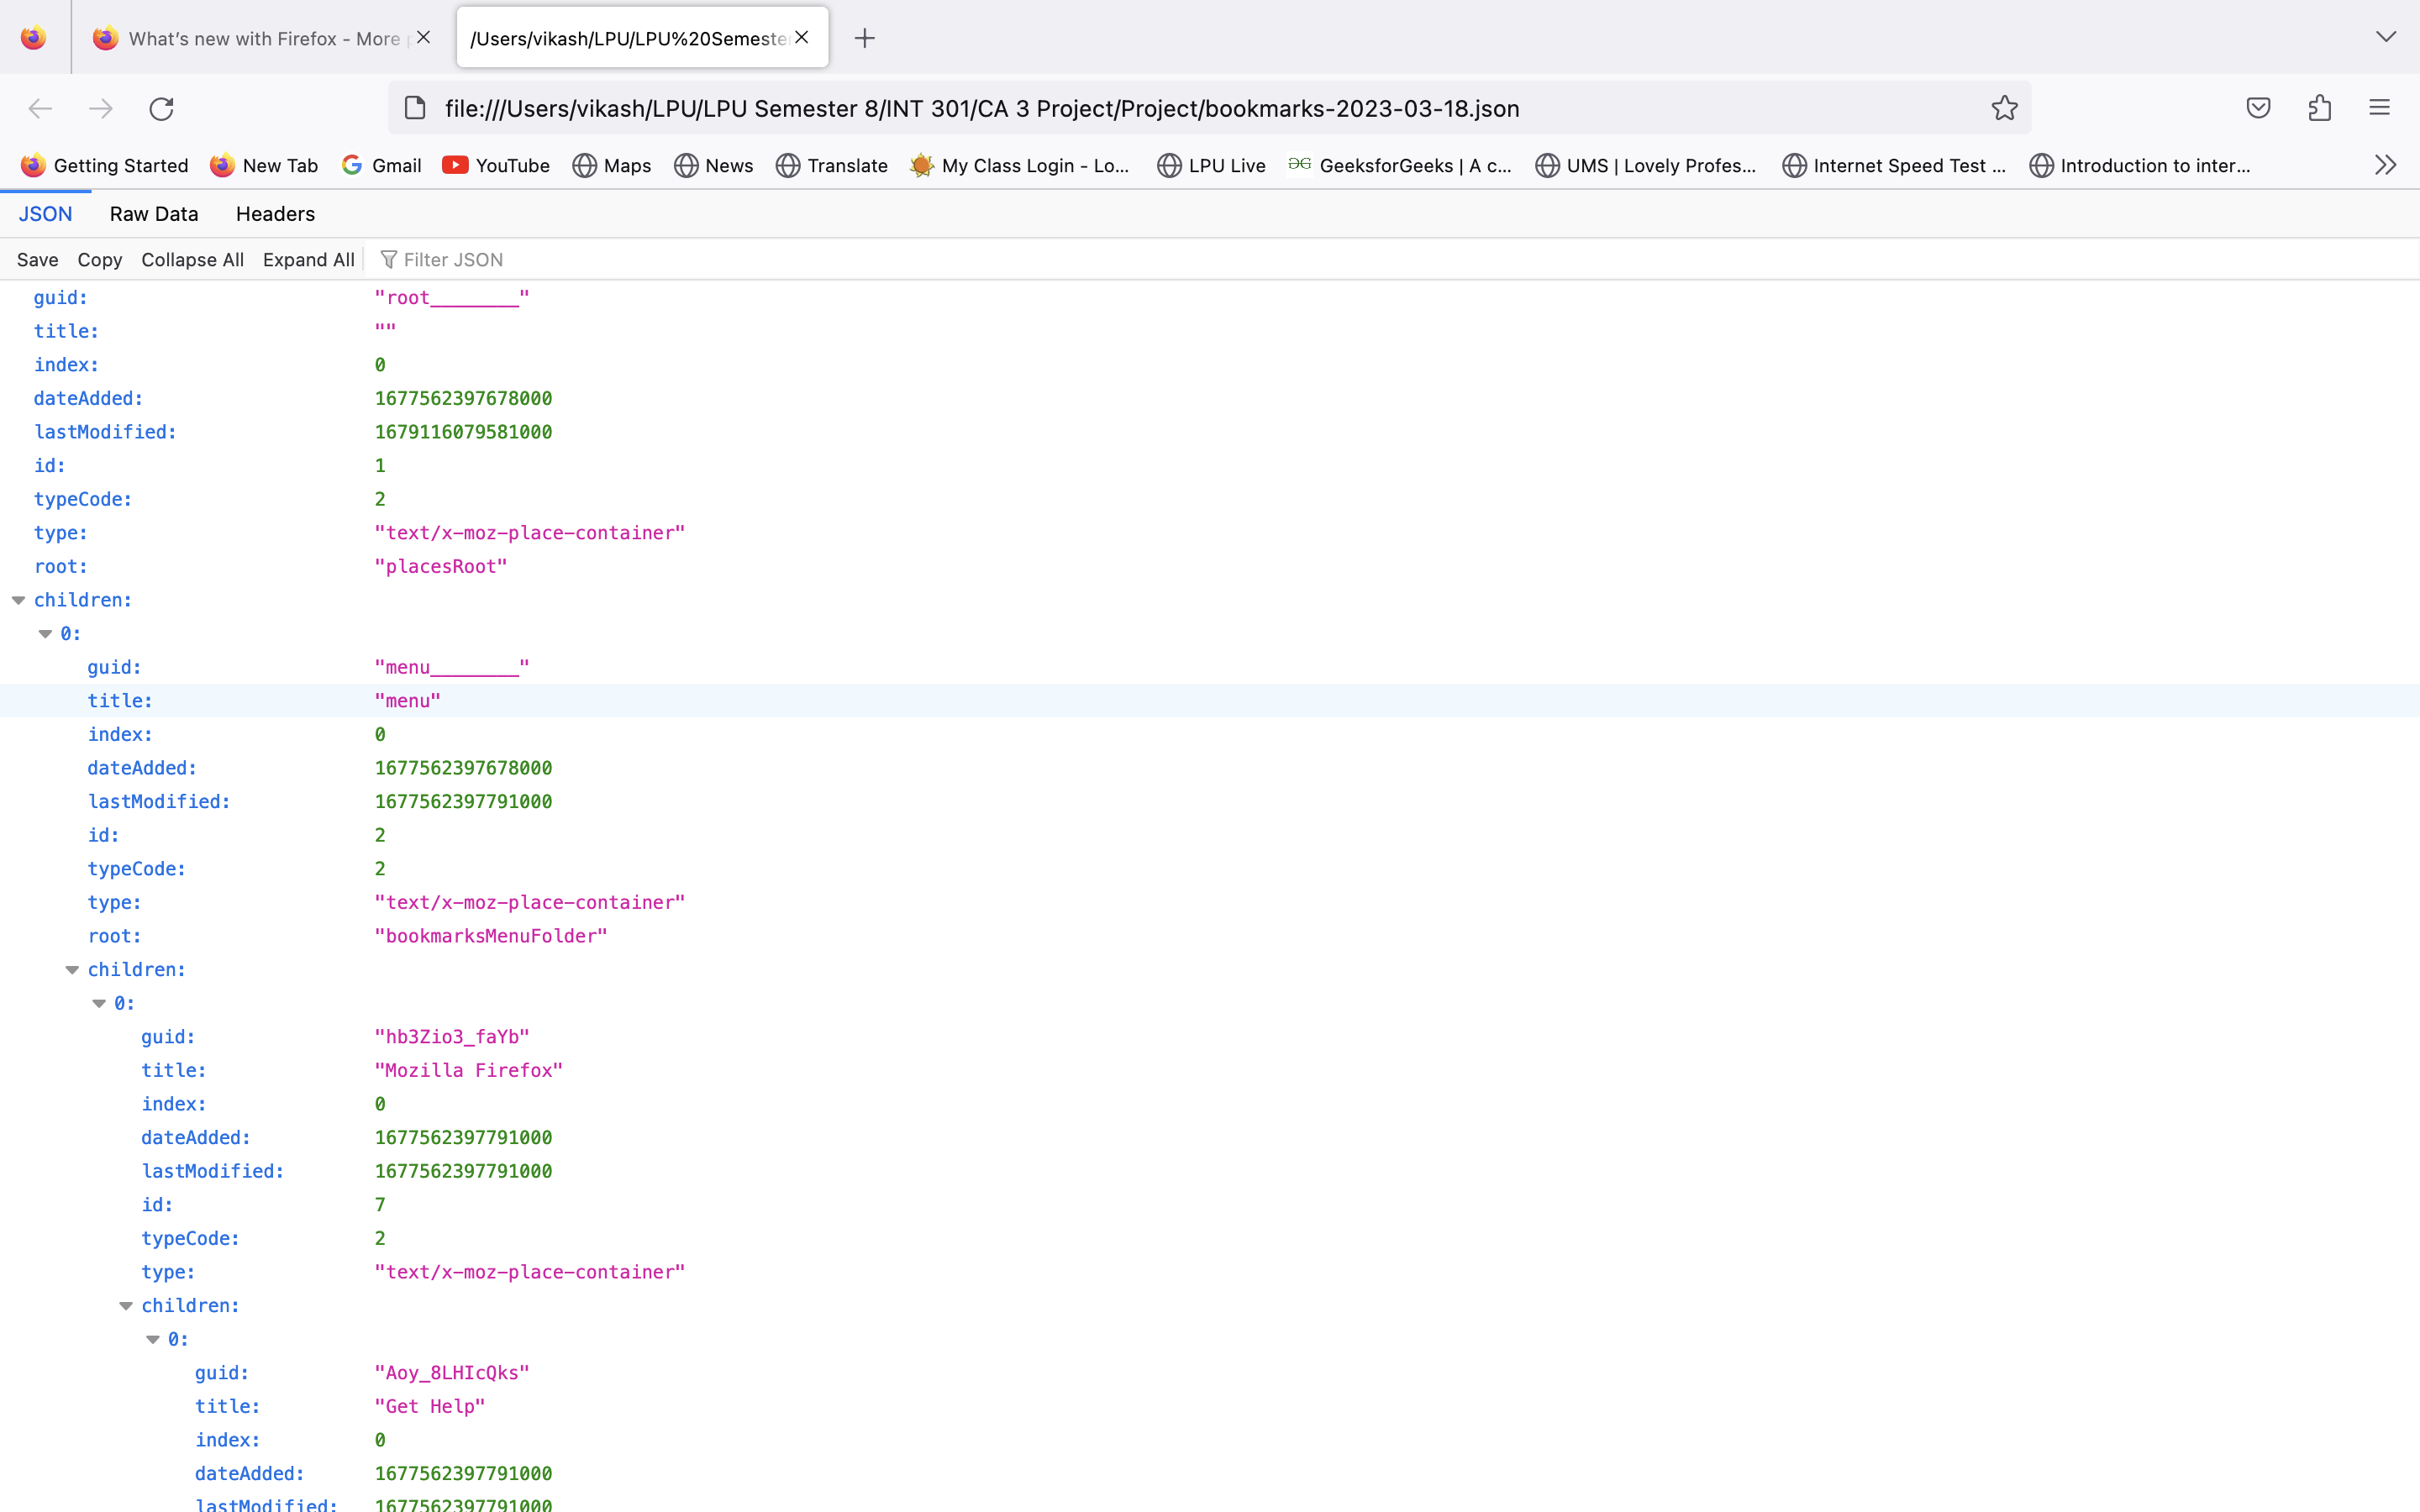Open the Maps bookmark
The height and width of the screenshot is (1512, 2420).
point(628,166)
